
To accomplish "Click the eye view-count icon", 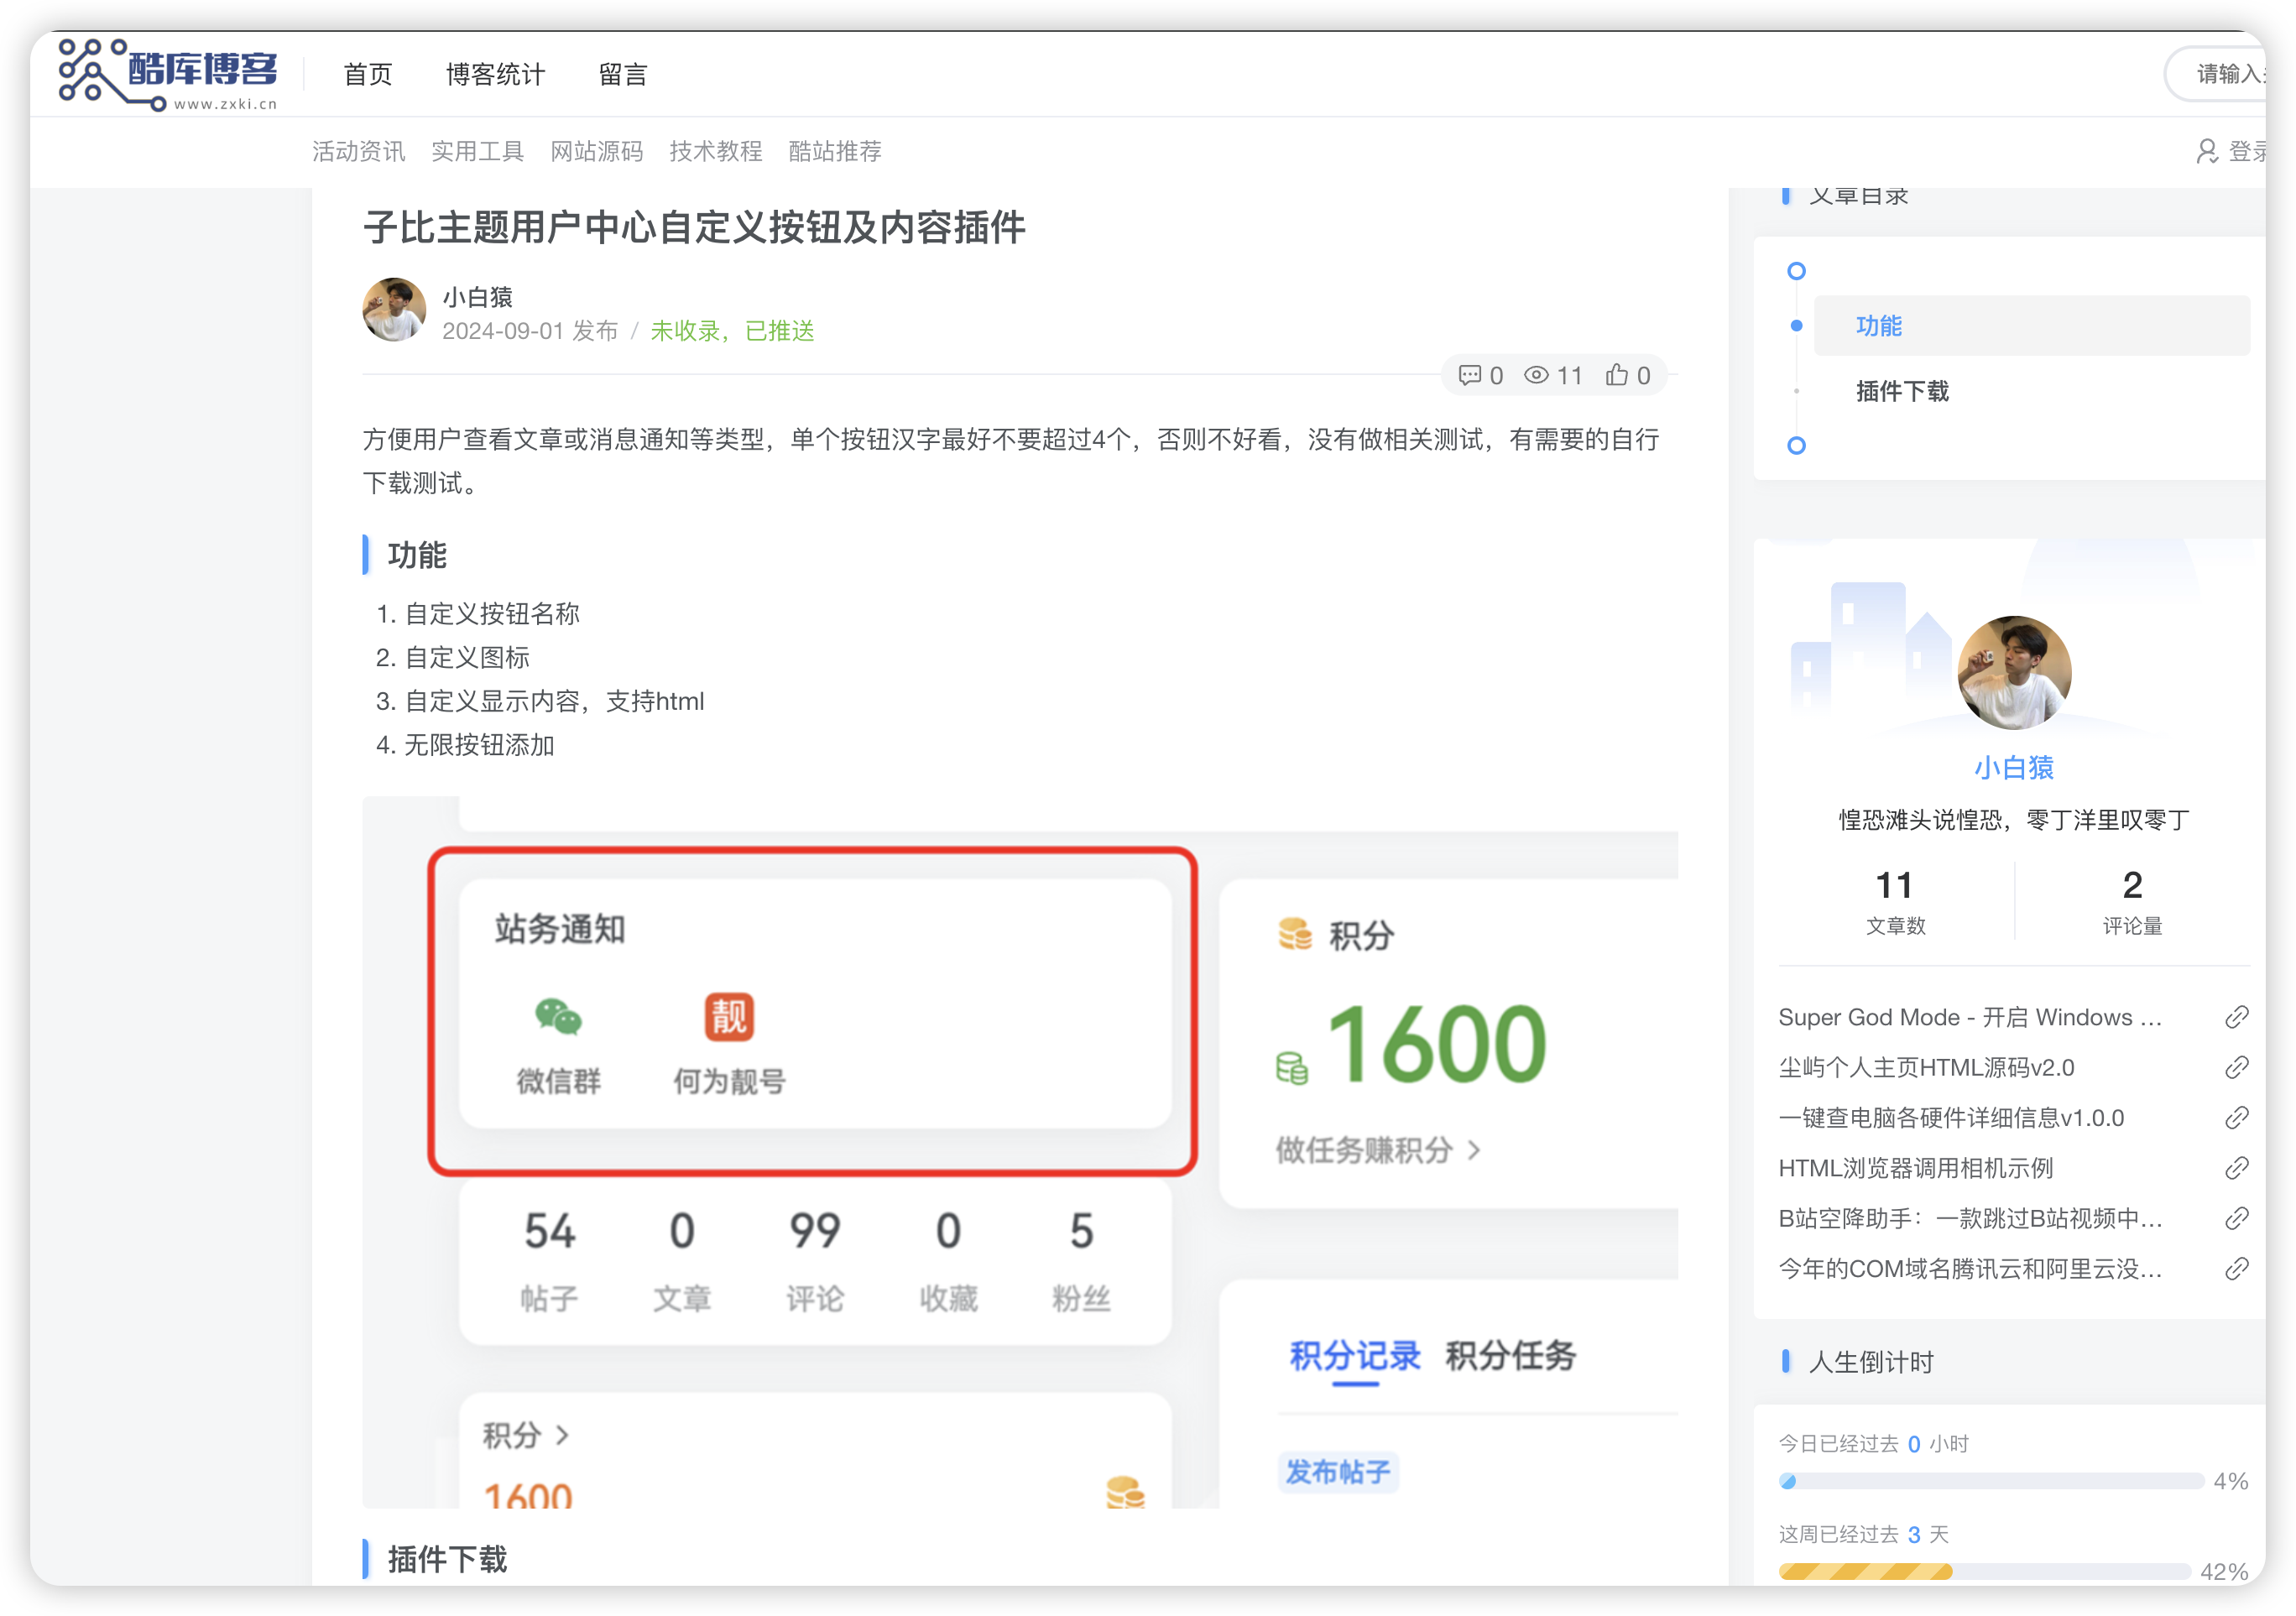I will [x=1537, y=375].
